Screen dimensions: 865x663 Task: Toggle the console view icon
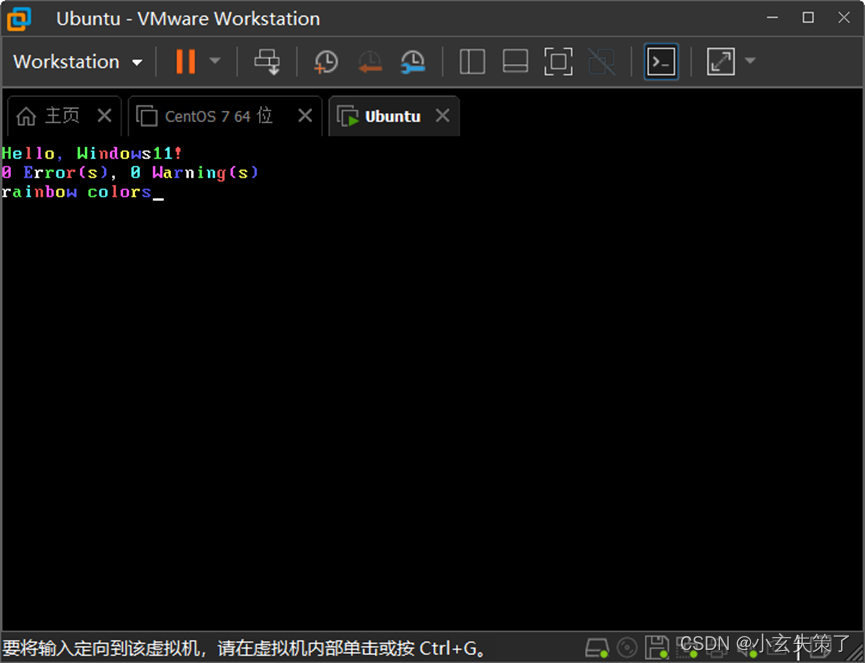pos(661,62)
